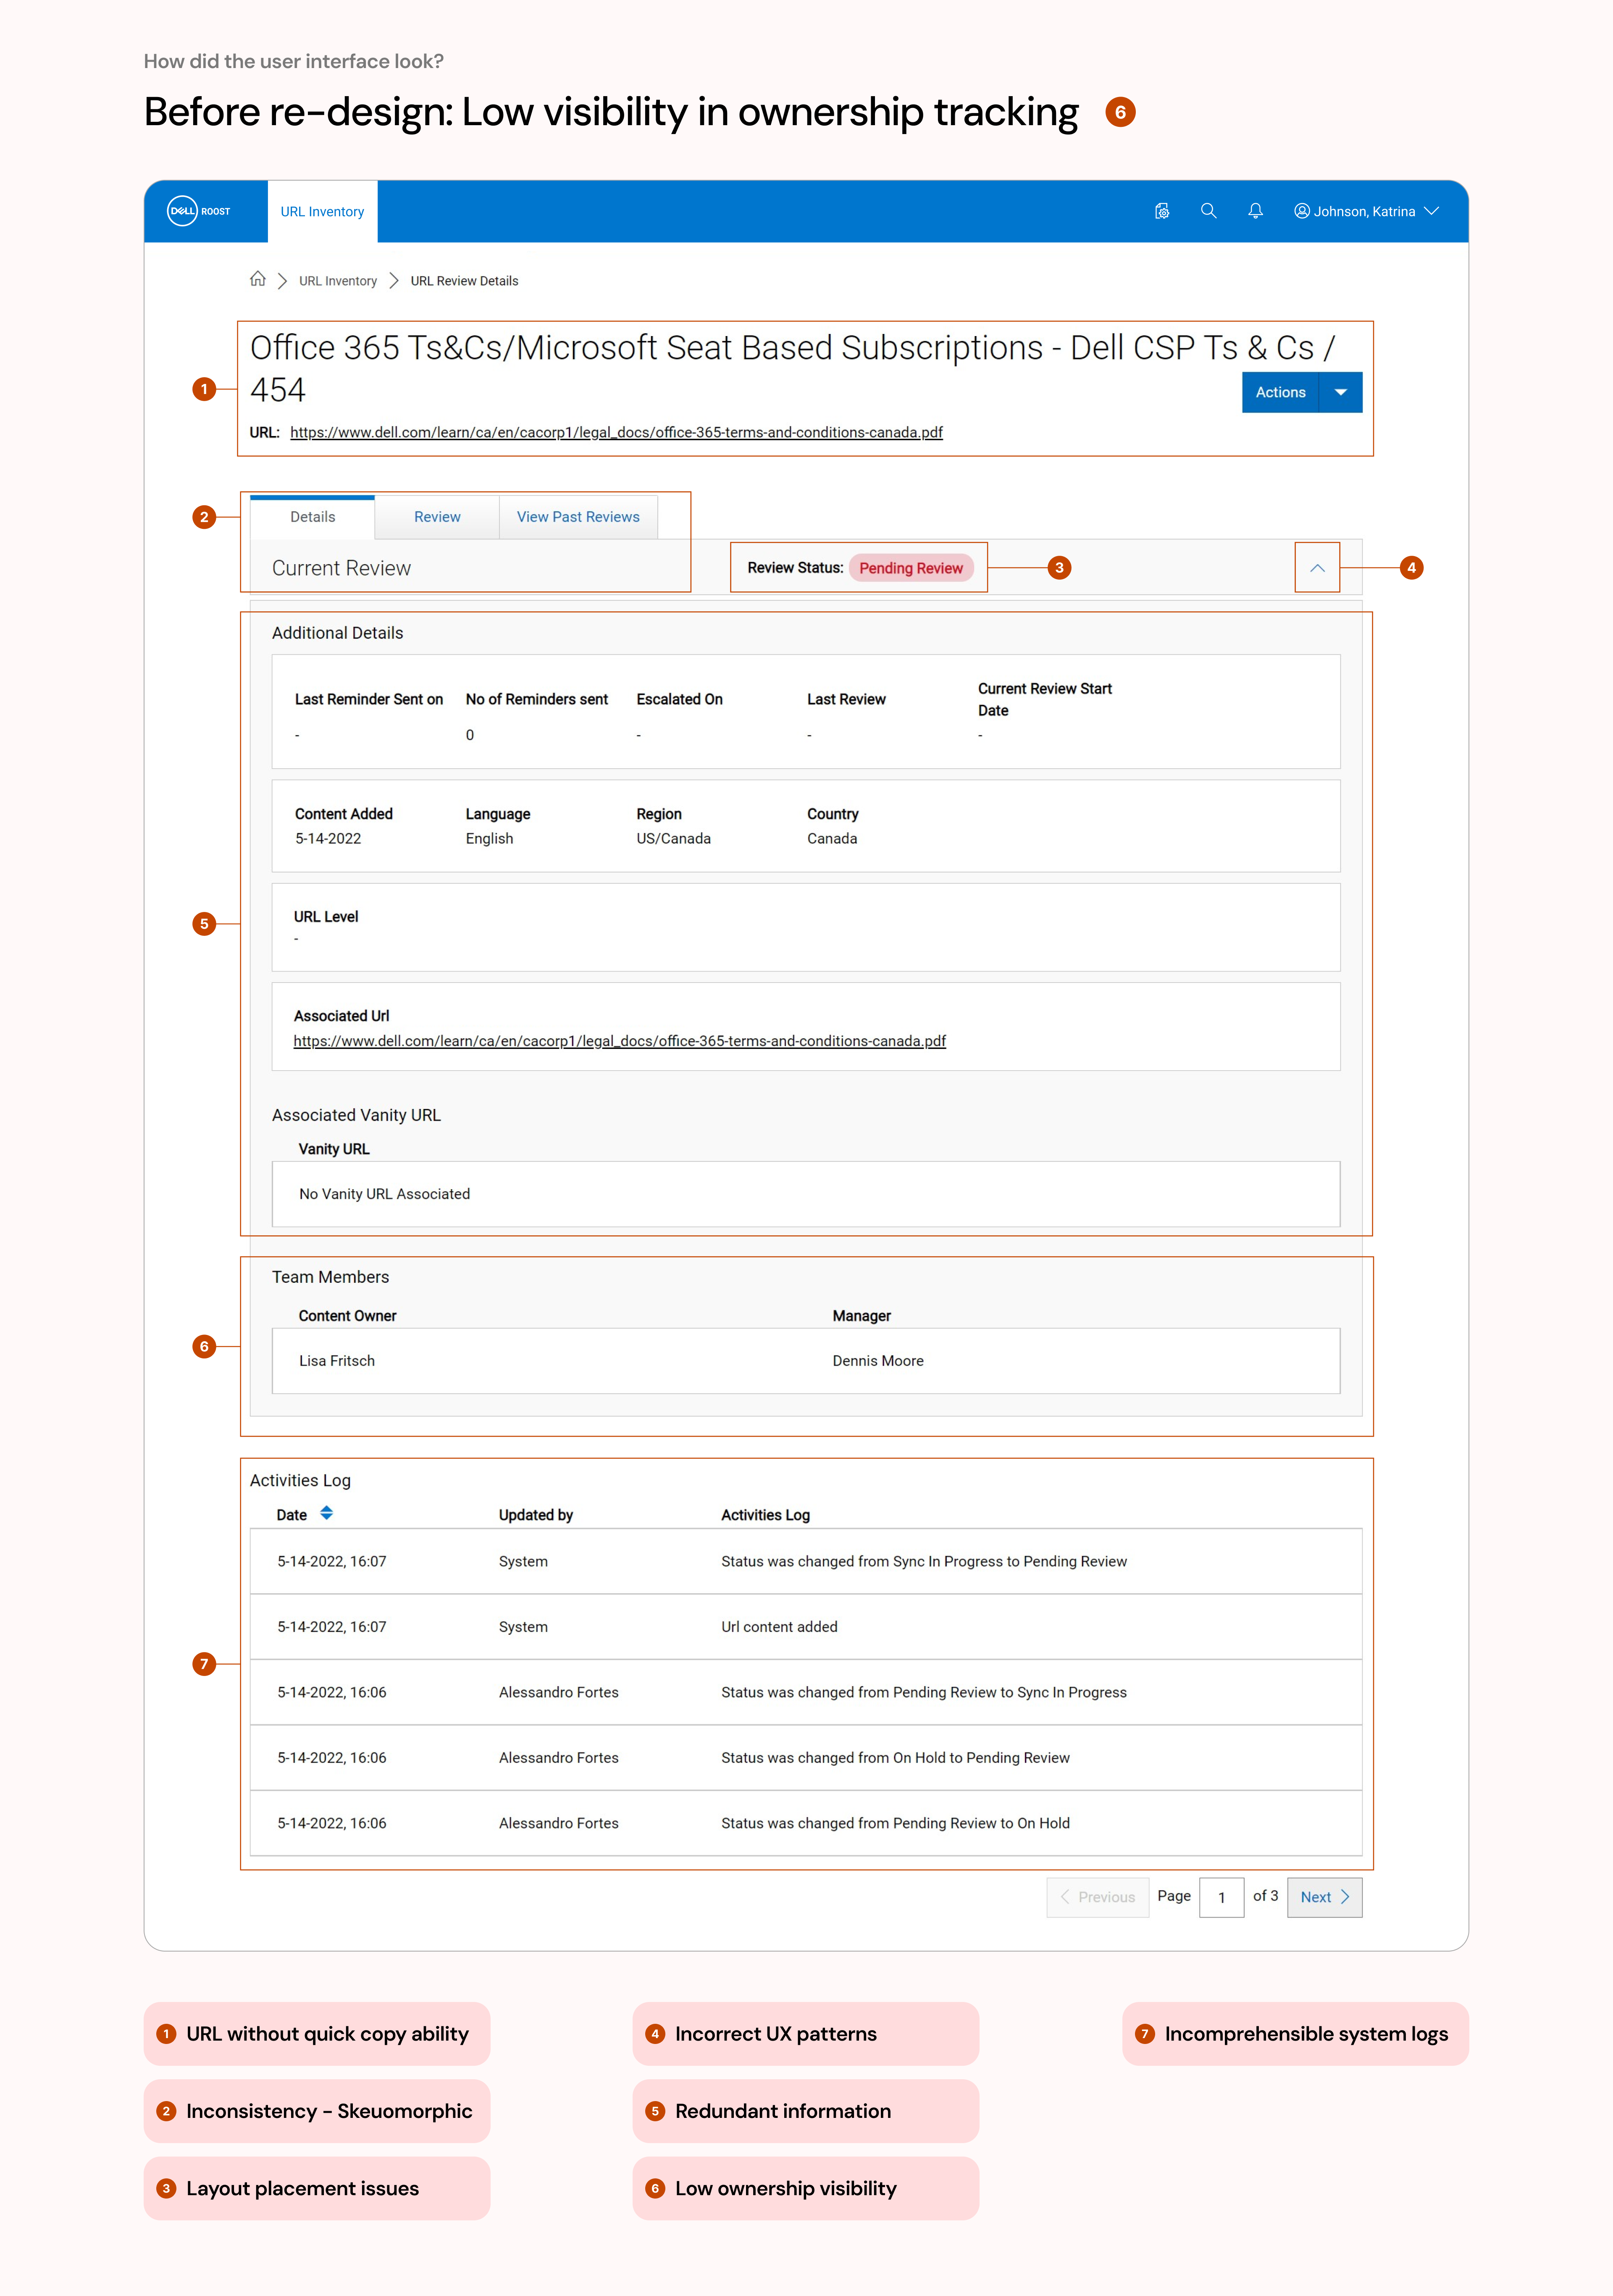Switch to the Details tab
Screen dimensions: 1613x2296
coord(312,517)
